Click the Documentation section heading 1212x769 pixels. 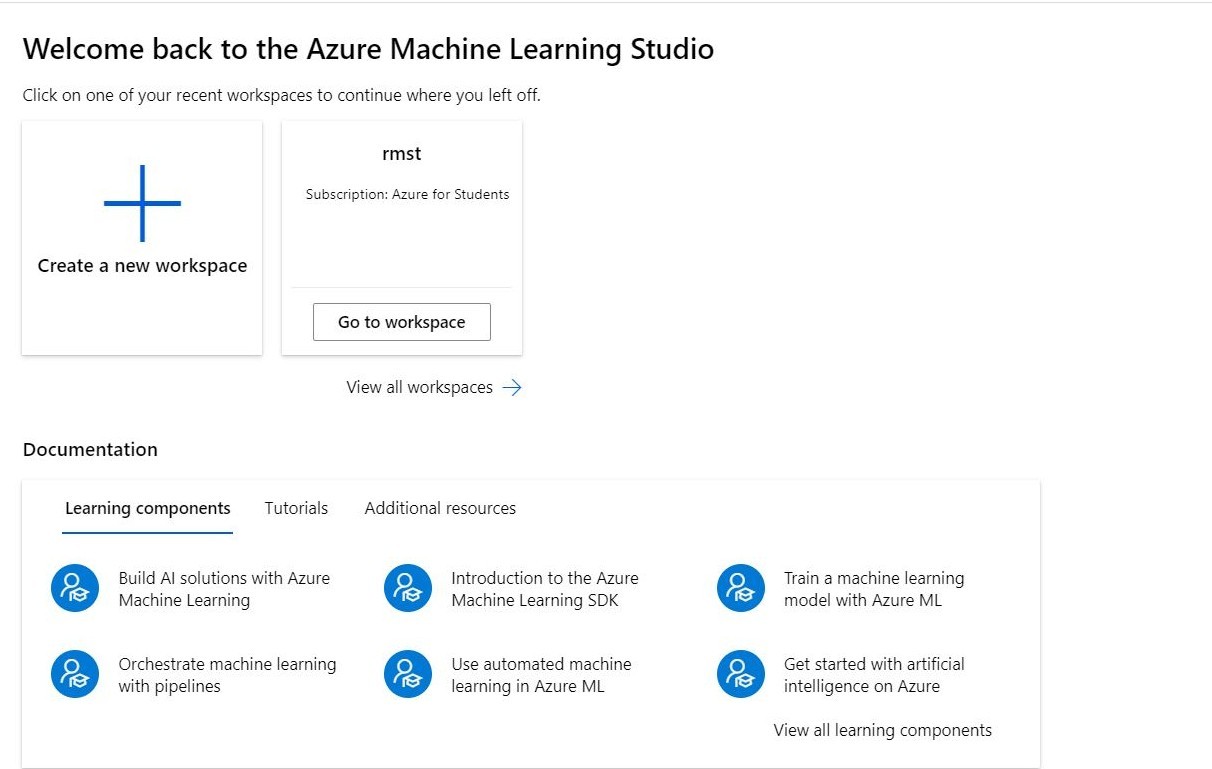pyautogui.click(x=90, y=450)
